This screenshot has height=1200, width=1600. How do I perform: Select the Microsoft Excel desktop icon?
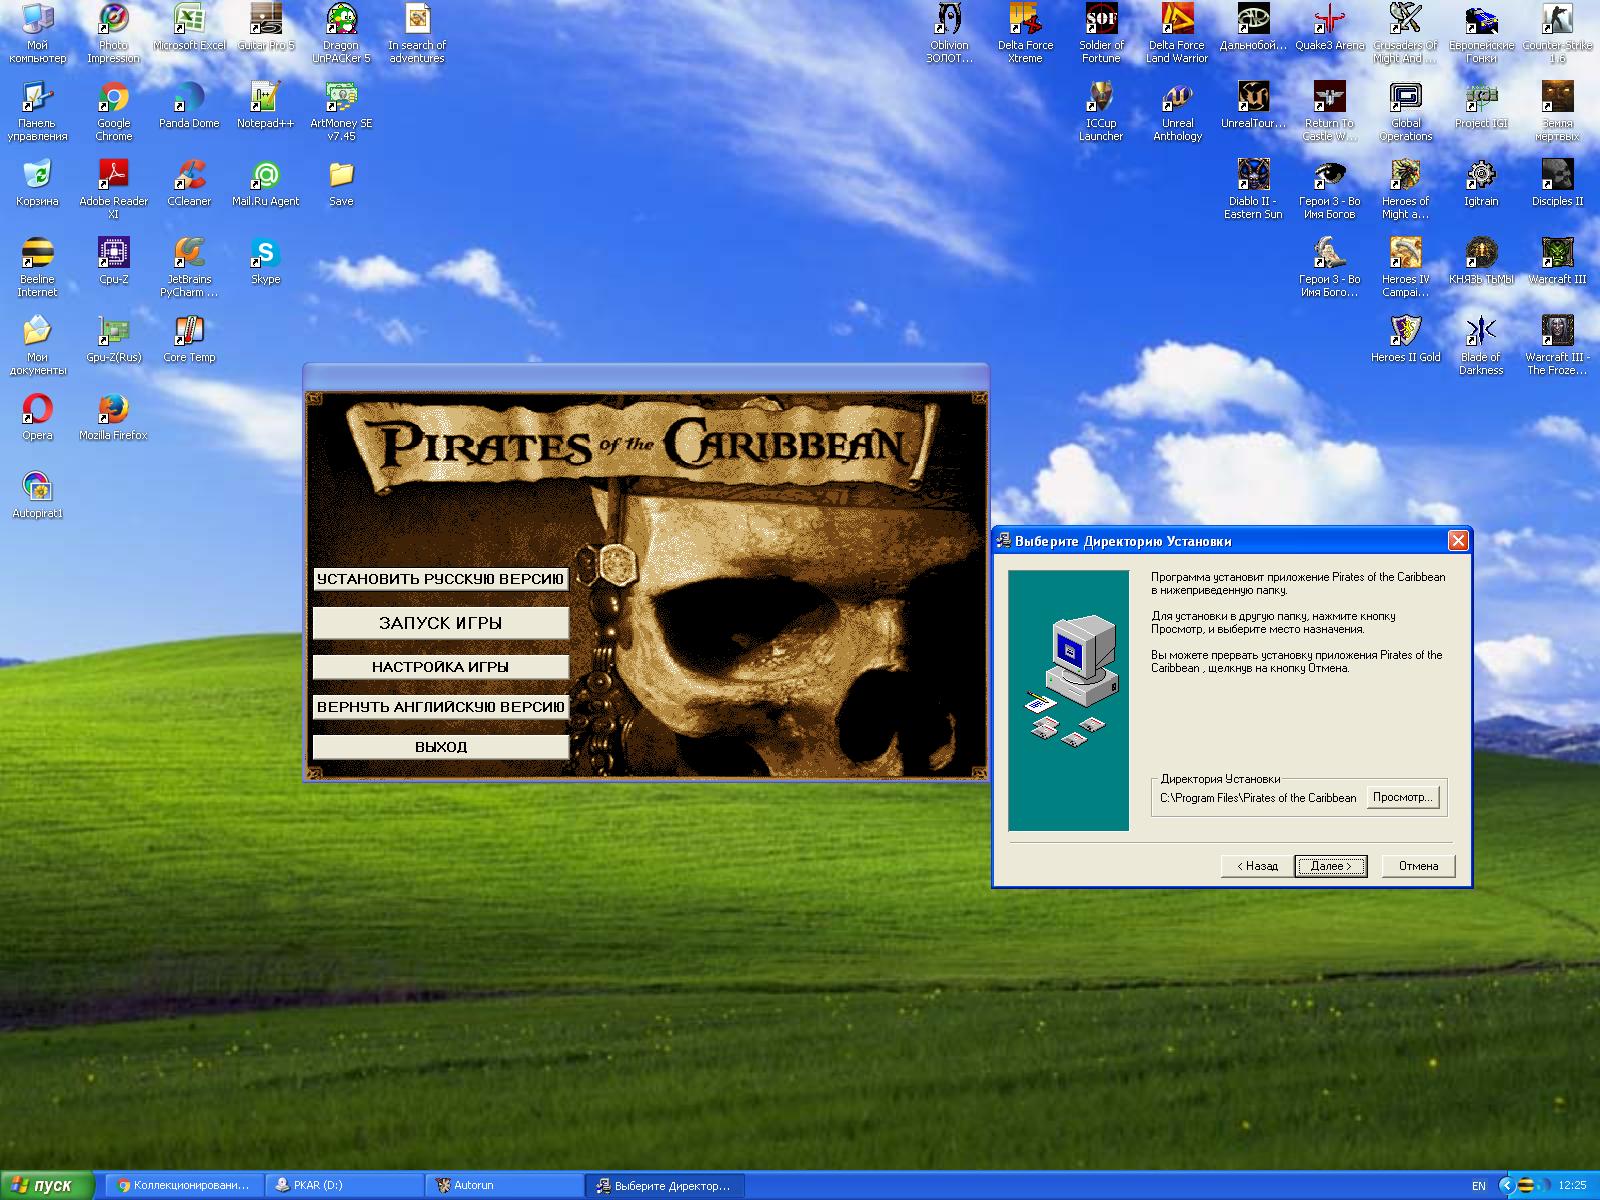[189, 27]
